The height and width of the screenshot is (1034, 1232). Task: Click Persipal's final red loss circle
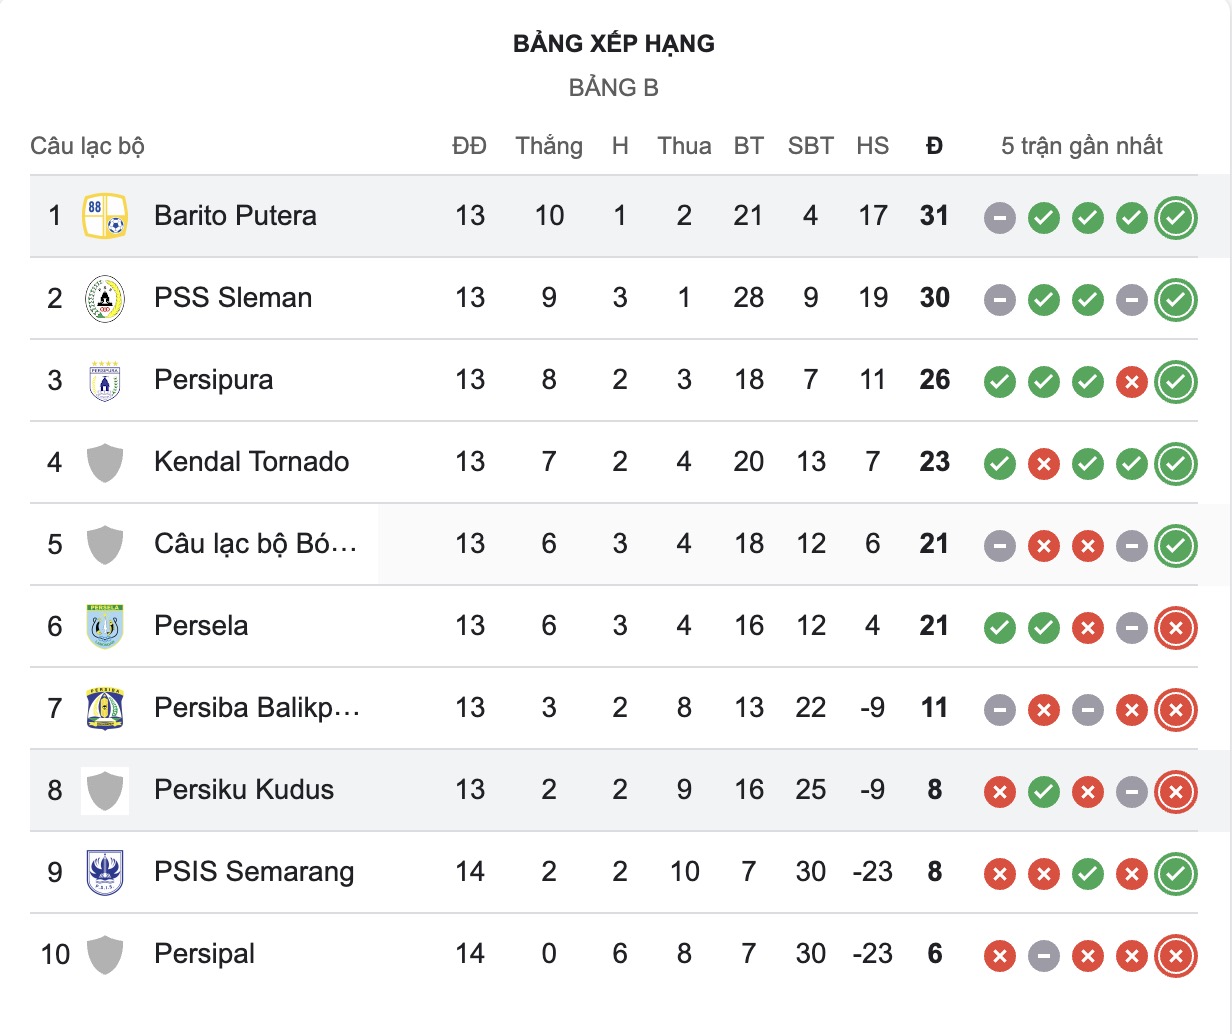[1177, 955]
